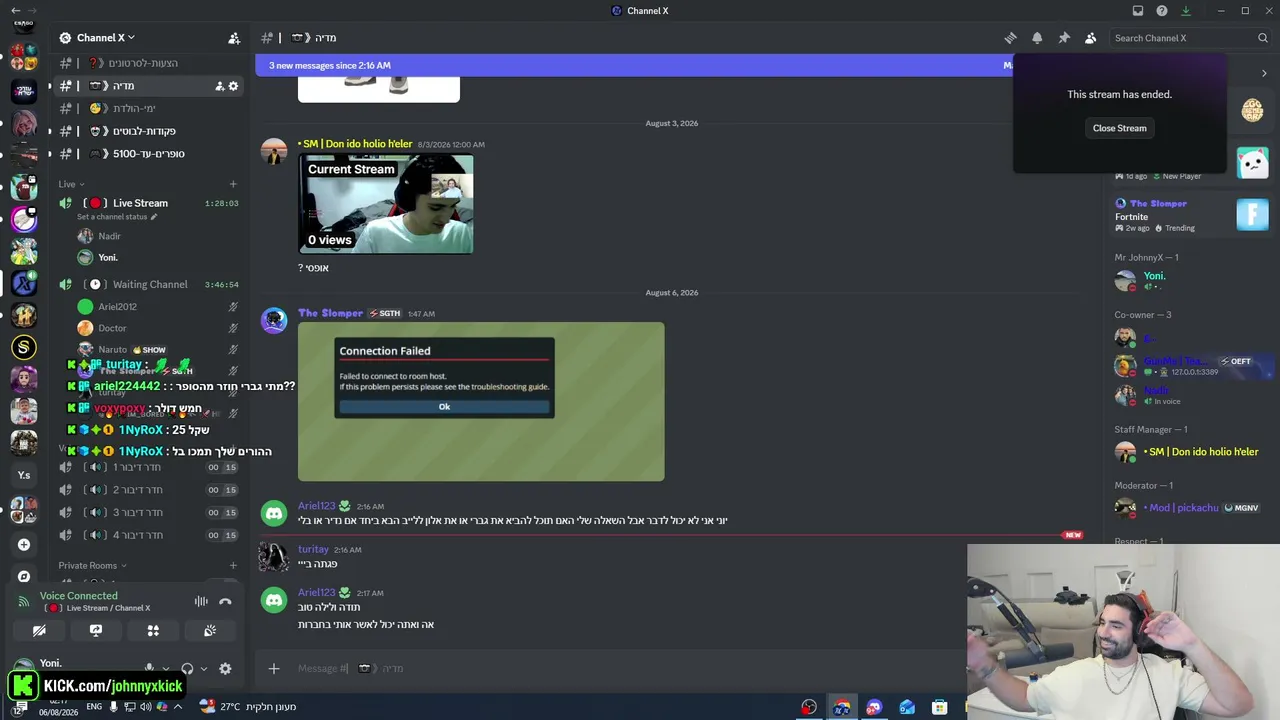Viewport: 1280px width, 720px height.
Task: Show pinned messages
Action: pyautogui.click(x=1064, y=38)
